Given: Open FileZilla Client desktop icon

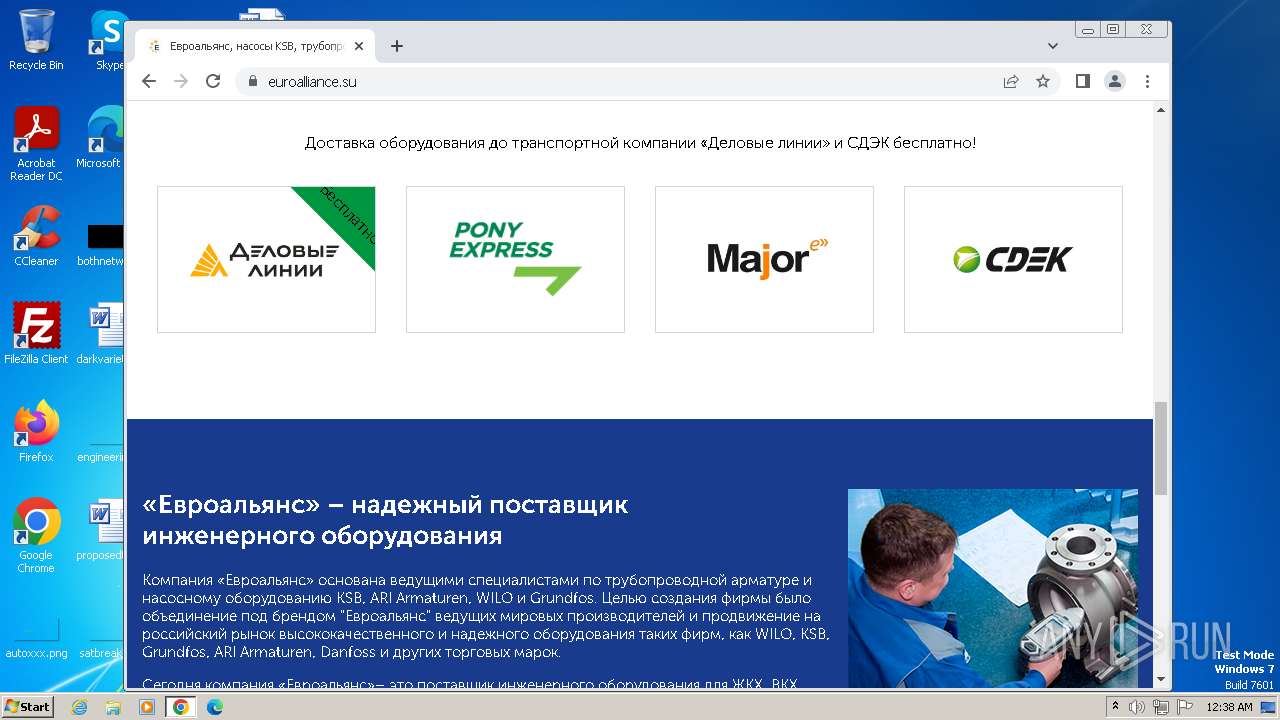Looking at the screenshot, I should tap(36, 333).
